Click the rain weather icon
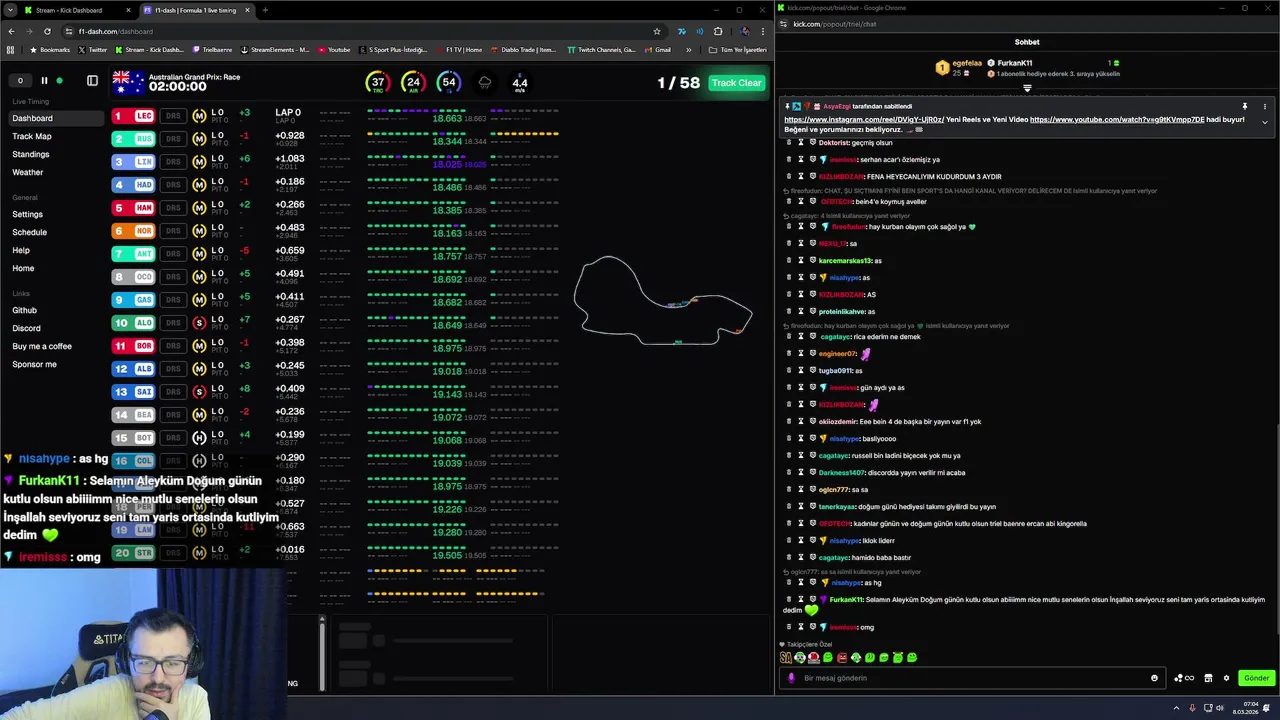1280x720 pixels. coord(485,83)
